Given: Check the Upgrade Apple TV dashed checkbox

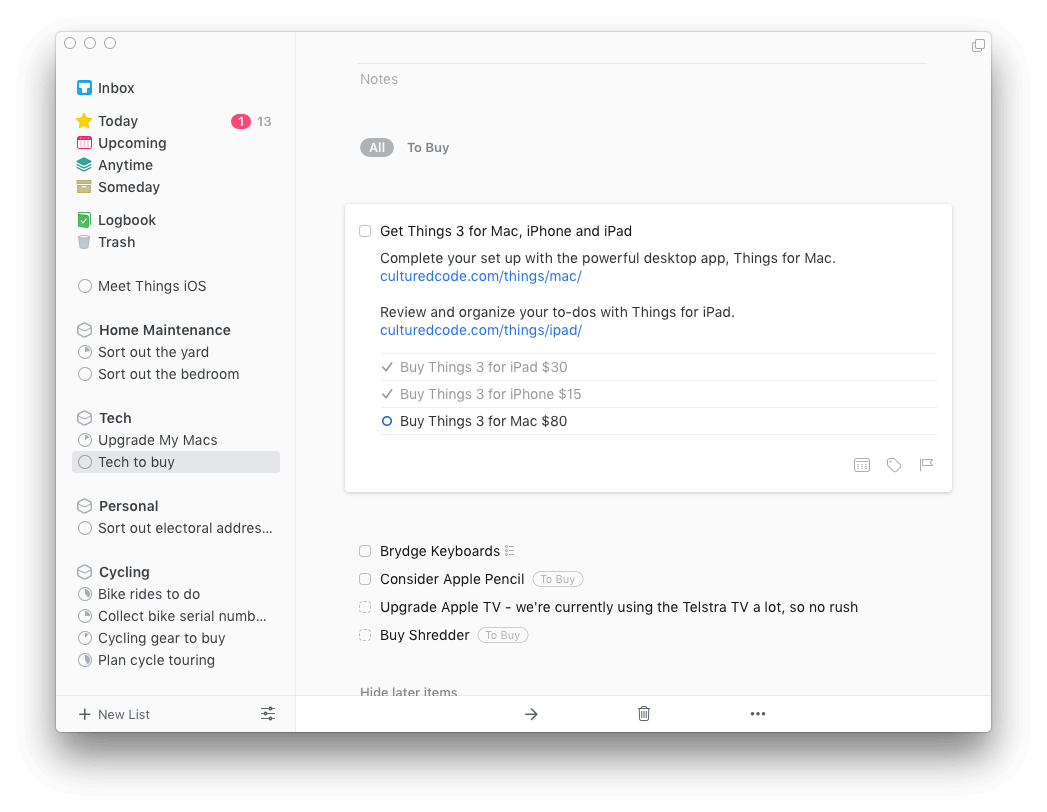Looking at the screenshot, I should [365, 607].
